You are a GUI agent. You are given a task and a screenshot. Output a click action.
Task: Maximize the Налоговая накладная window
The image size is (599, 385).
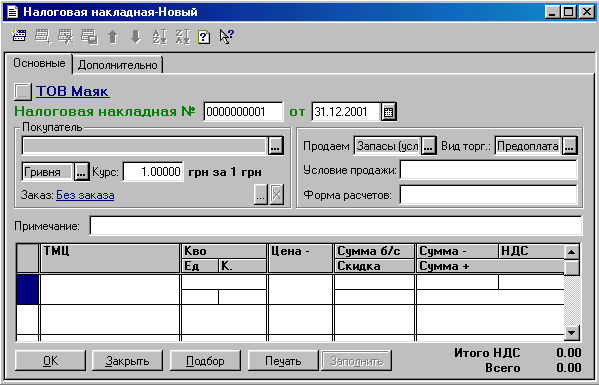point(568,12)
